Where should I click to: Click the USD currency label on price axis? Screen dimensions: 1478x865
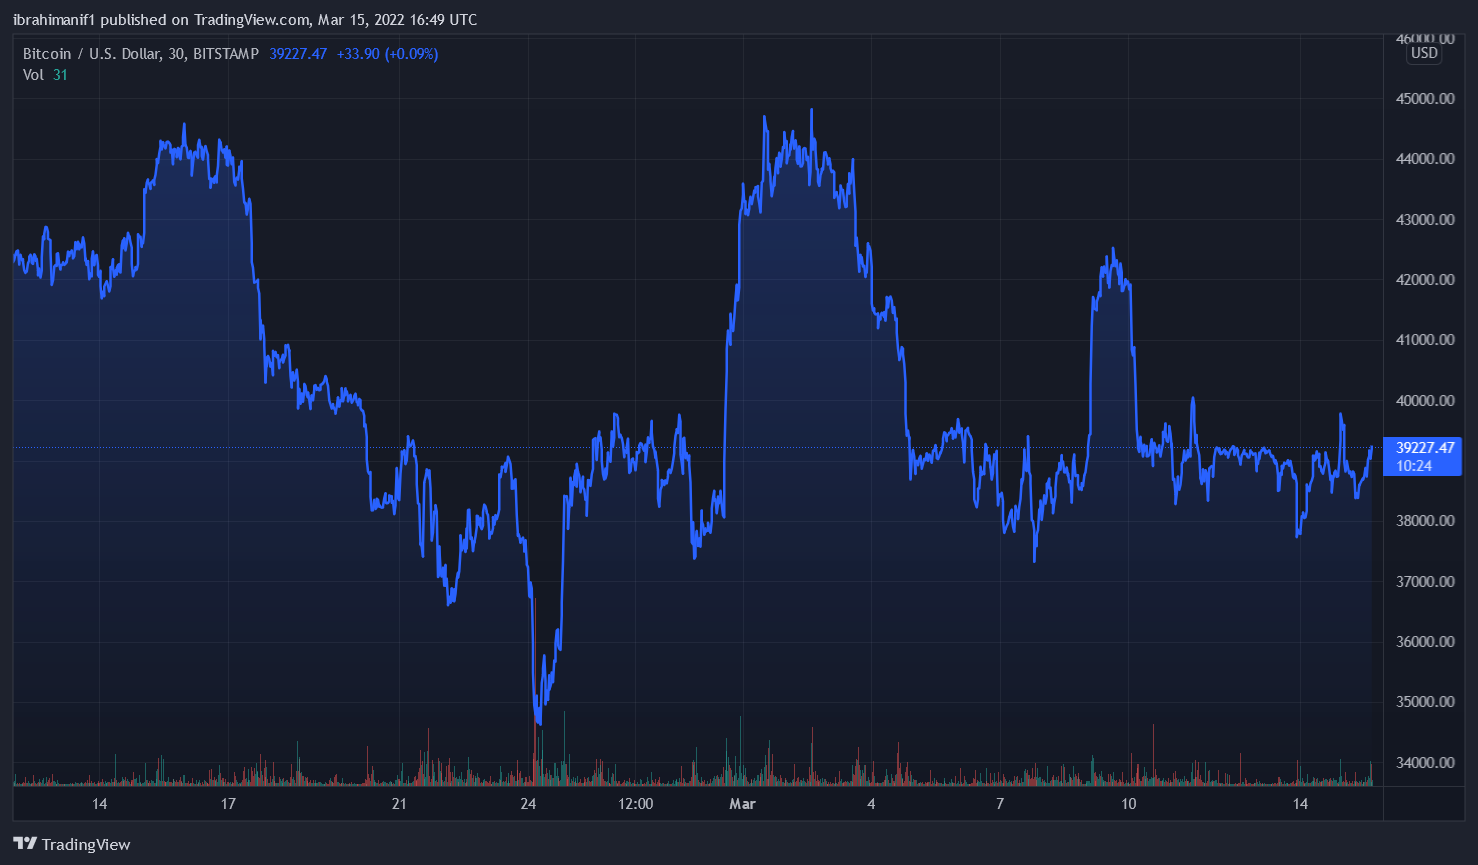(1424, 53)
